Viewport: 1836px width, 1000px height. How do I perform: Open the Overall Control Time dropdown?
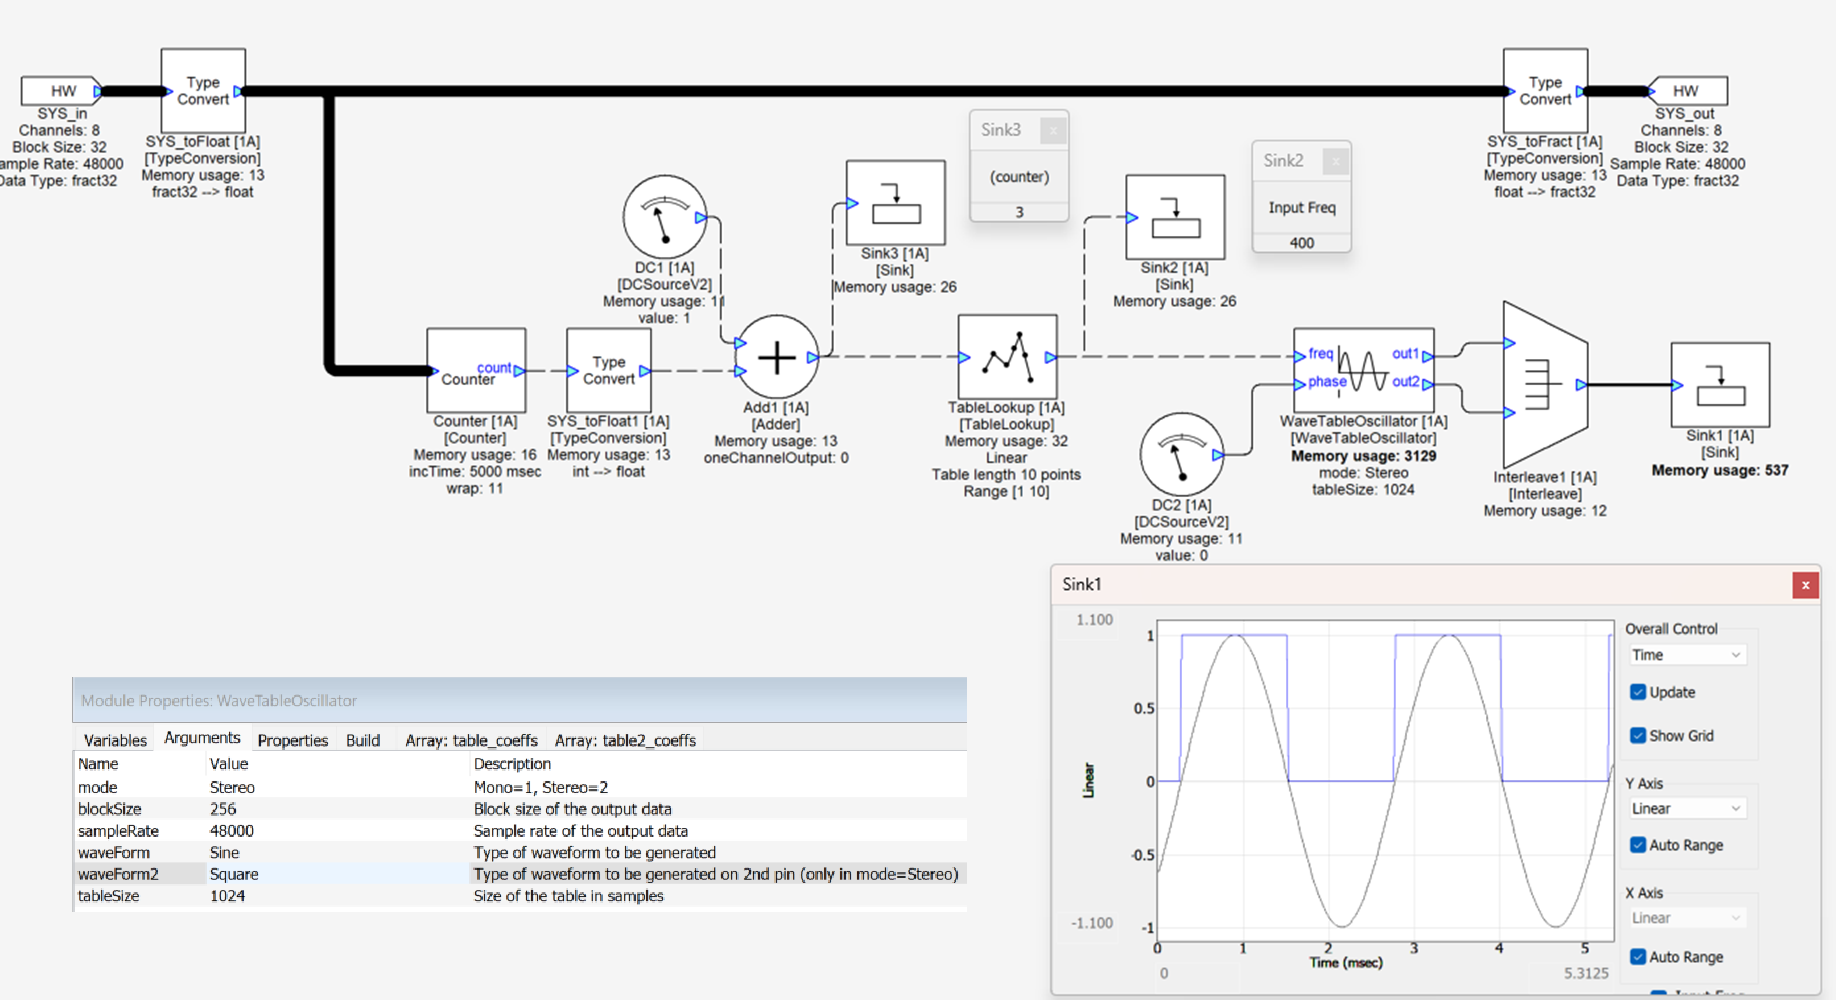[1686, 655]
